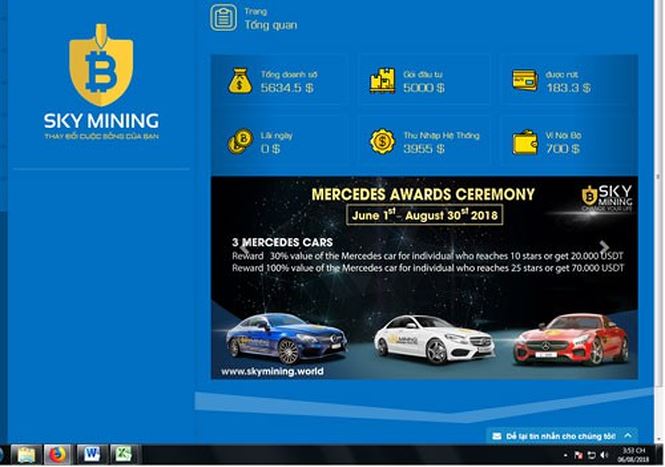Click the Sky Mining shield logo
665x467 pixels.
pyautogui.click(x=101, y=65)
